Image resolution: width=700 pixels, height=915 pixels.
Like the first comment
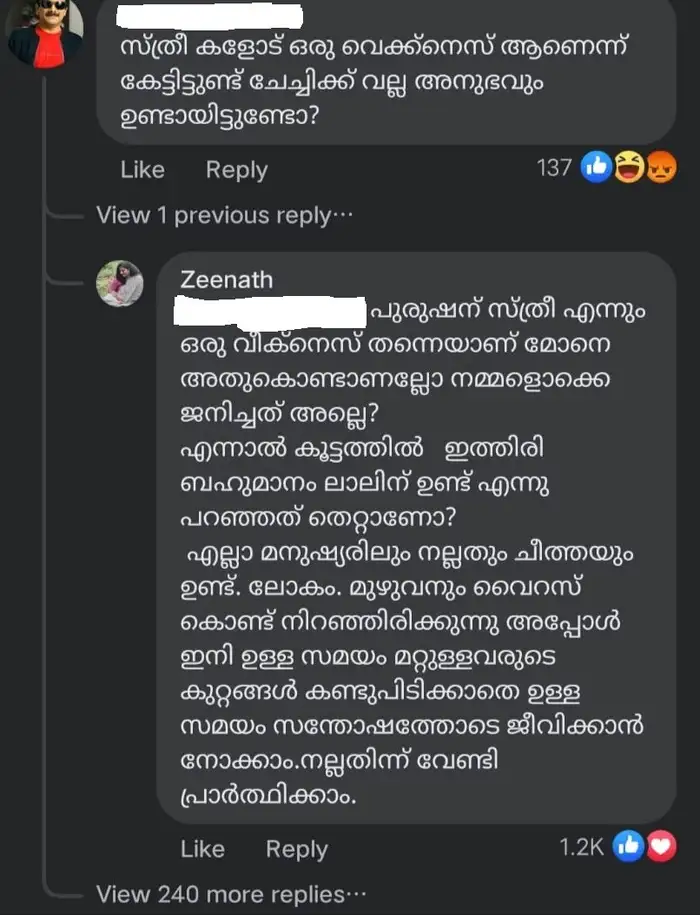point(142,169)
